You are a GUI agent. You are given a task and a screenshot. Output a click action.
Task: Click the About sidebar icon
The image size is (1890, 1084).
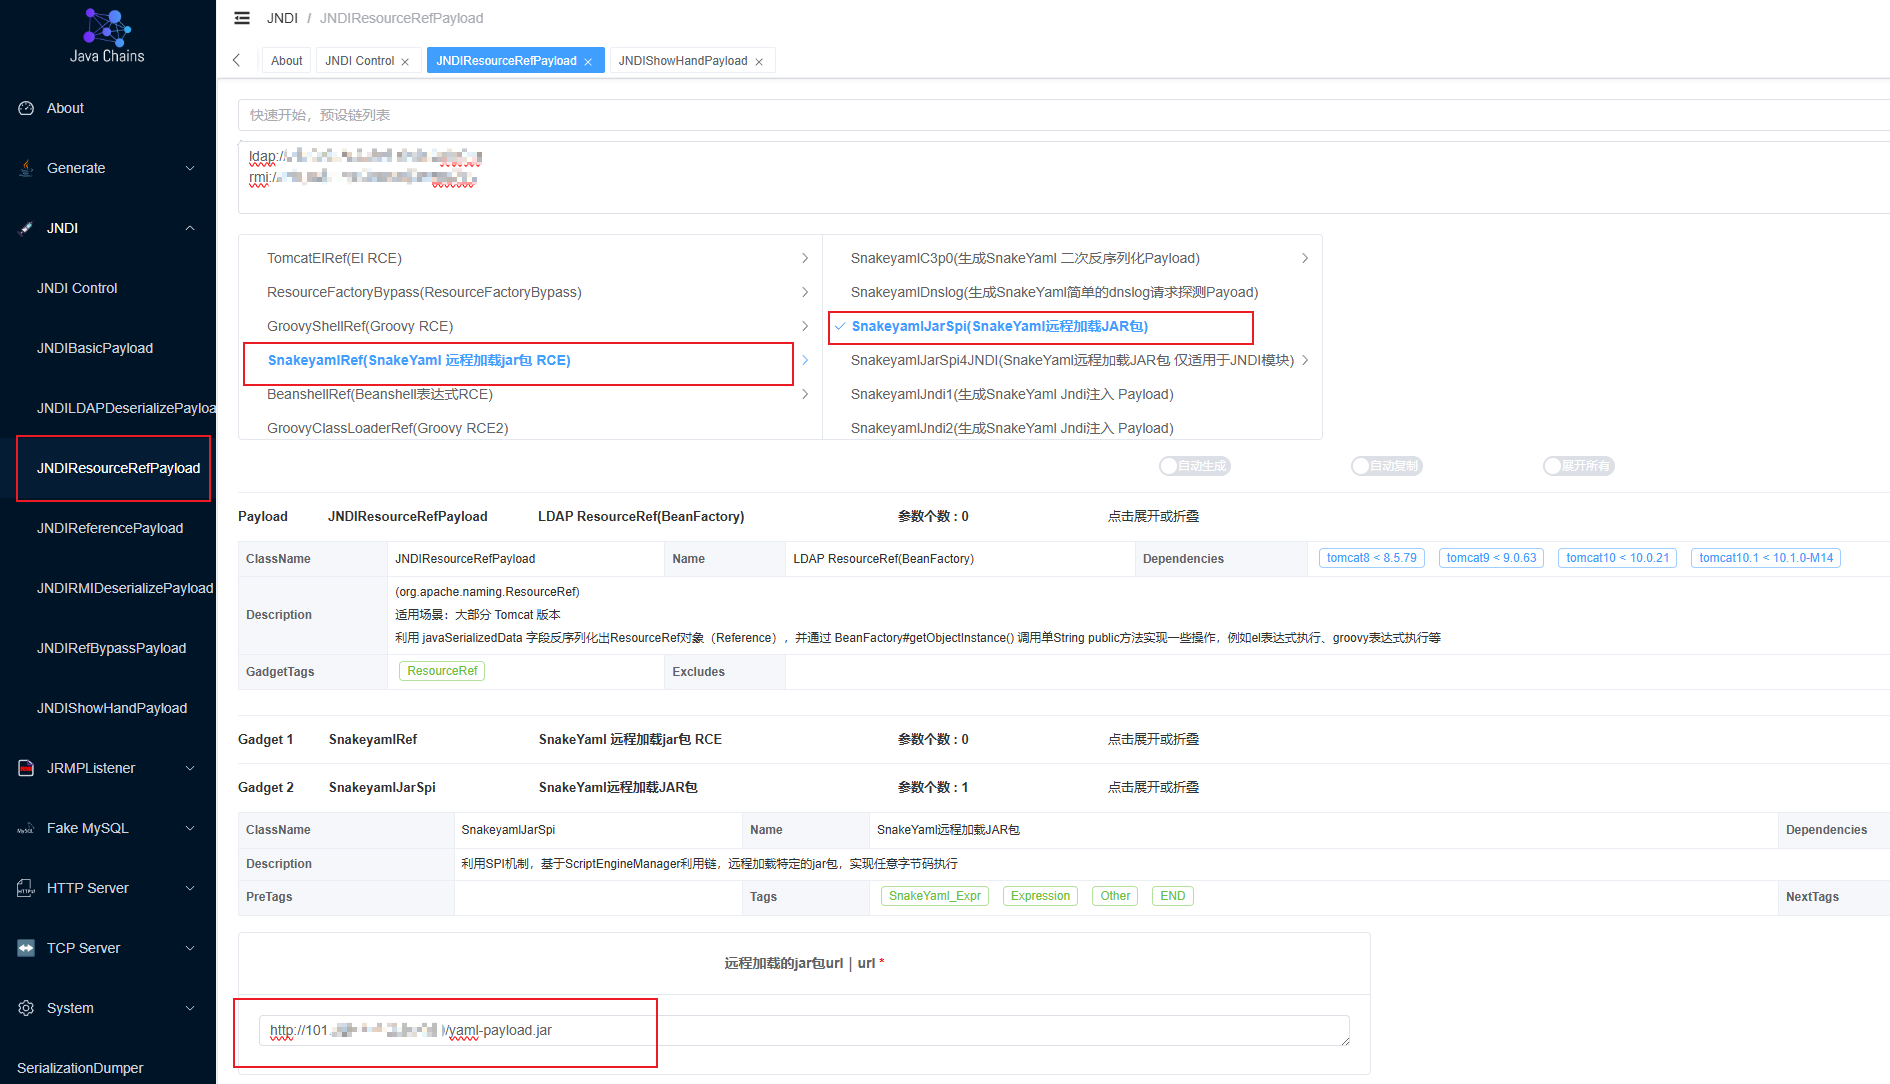(x=26, y=108)
